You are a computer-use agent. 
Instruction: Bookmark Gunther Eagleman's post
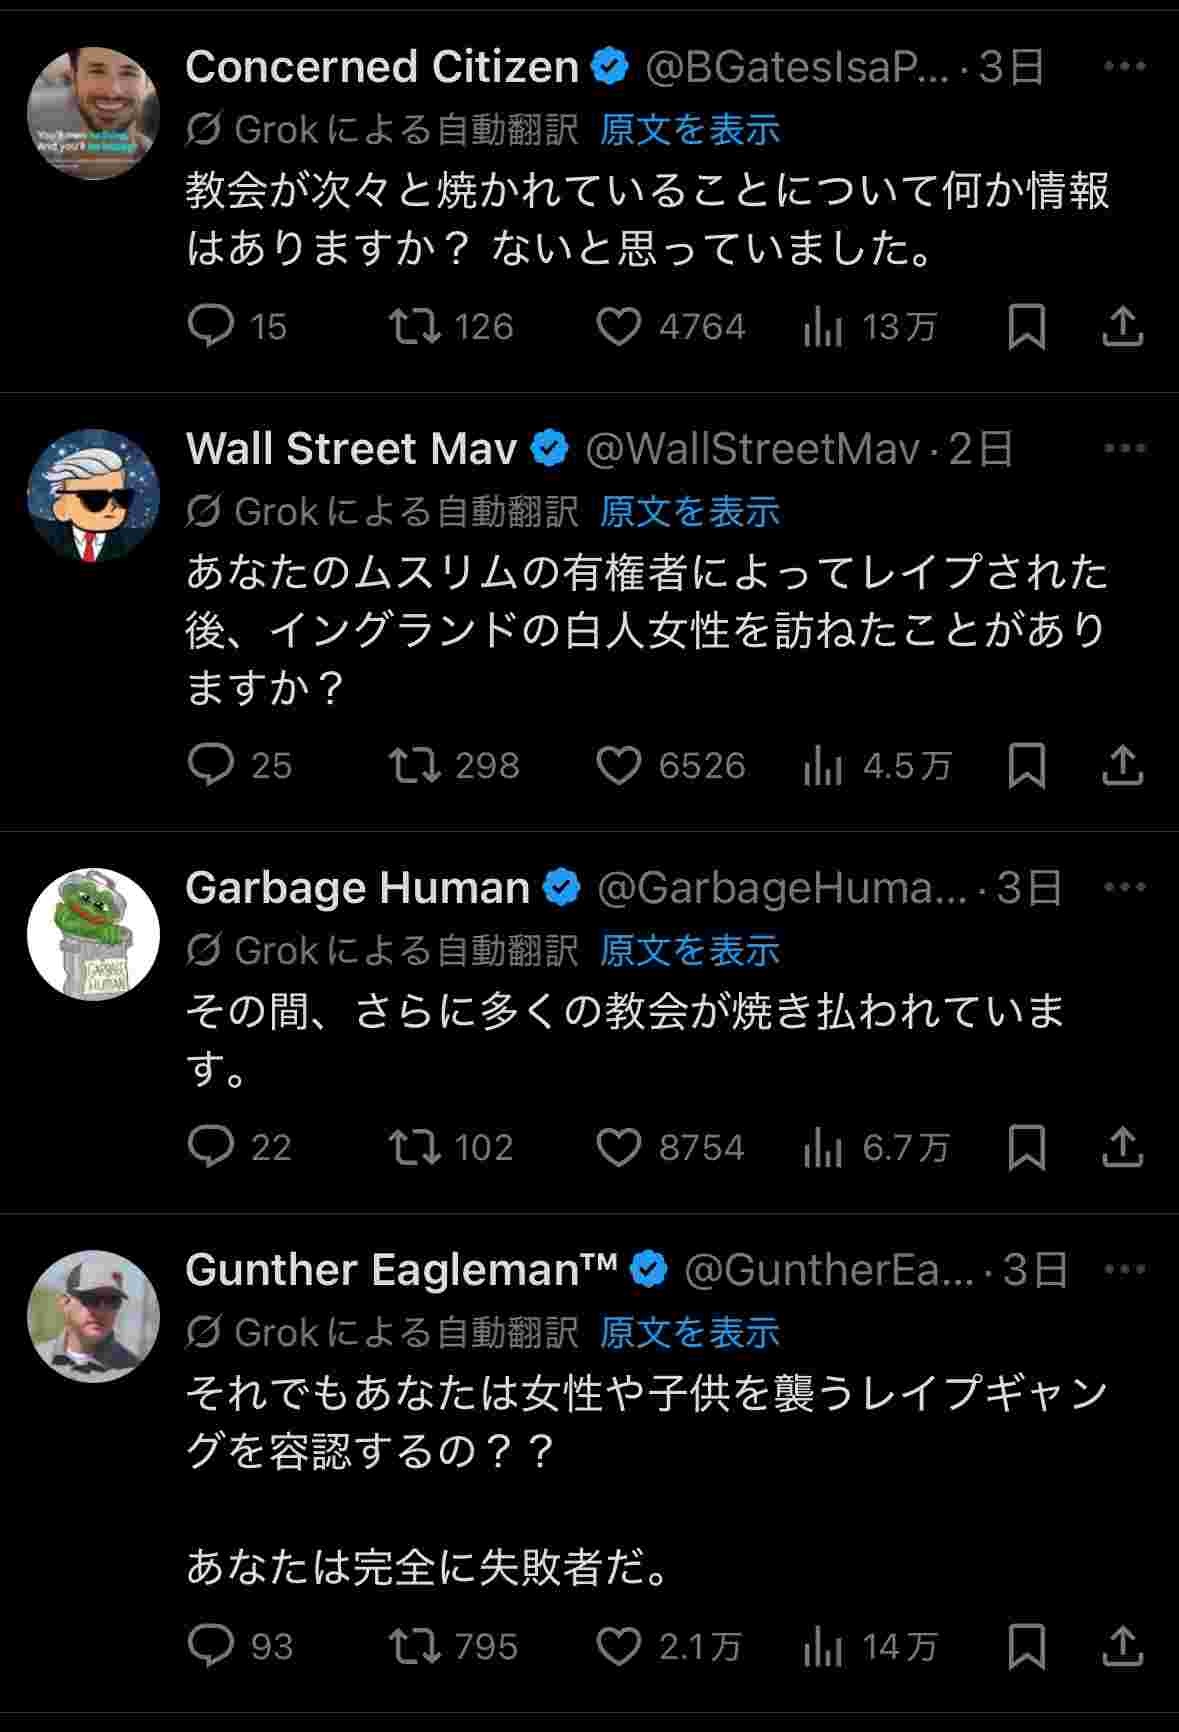[x=1026, y=1646]
